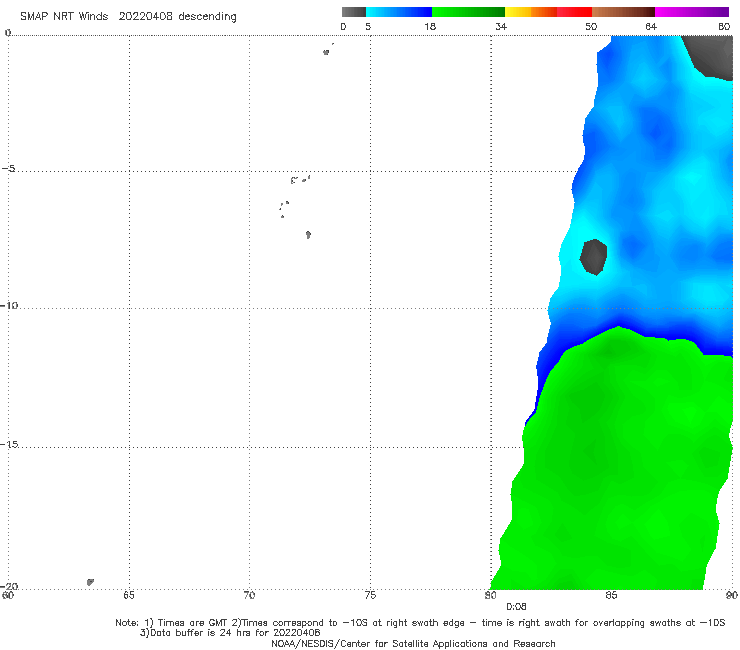This screenshot has width=740, height=650.
Task: Click the longitude label '75'
Action: click(370, 595)
